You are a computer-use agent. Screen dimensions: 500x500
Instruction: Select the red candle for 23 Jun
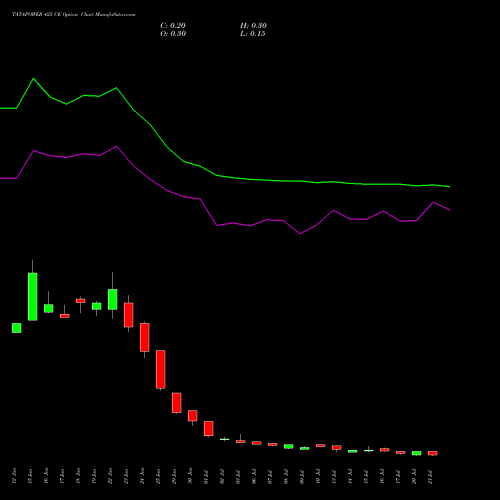(129, 315)
